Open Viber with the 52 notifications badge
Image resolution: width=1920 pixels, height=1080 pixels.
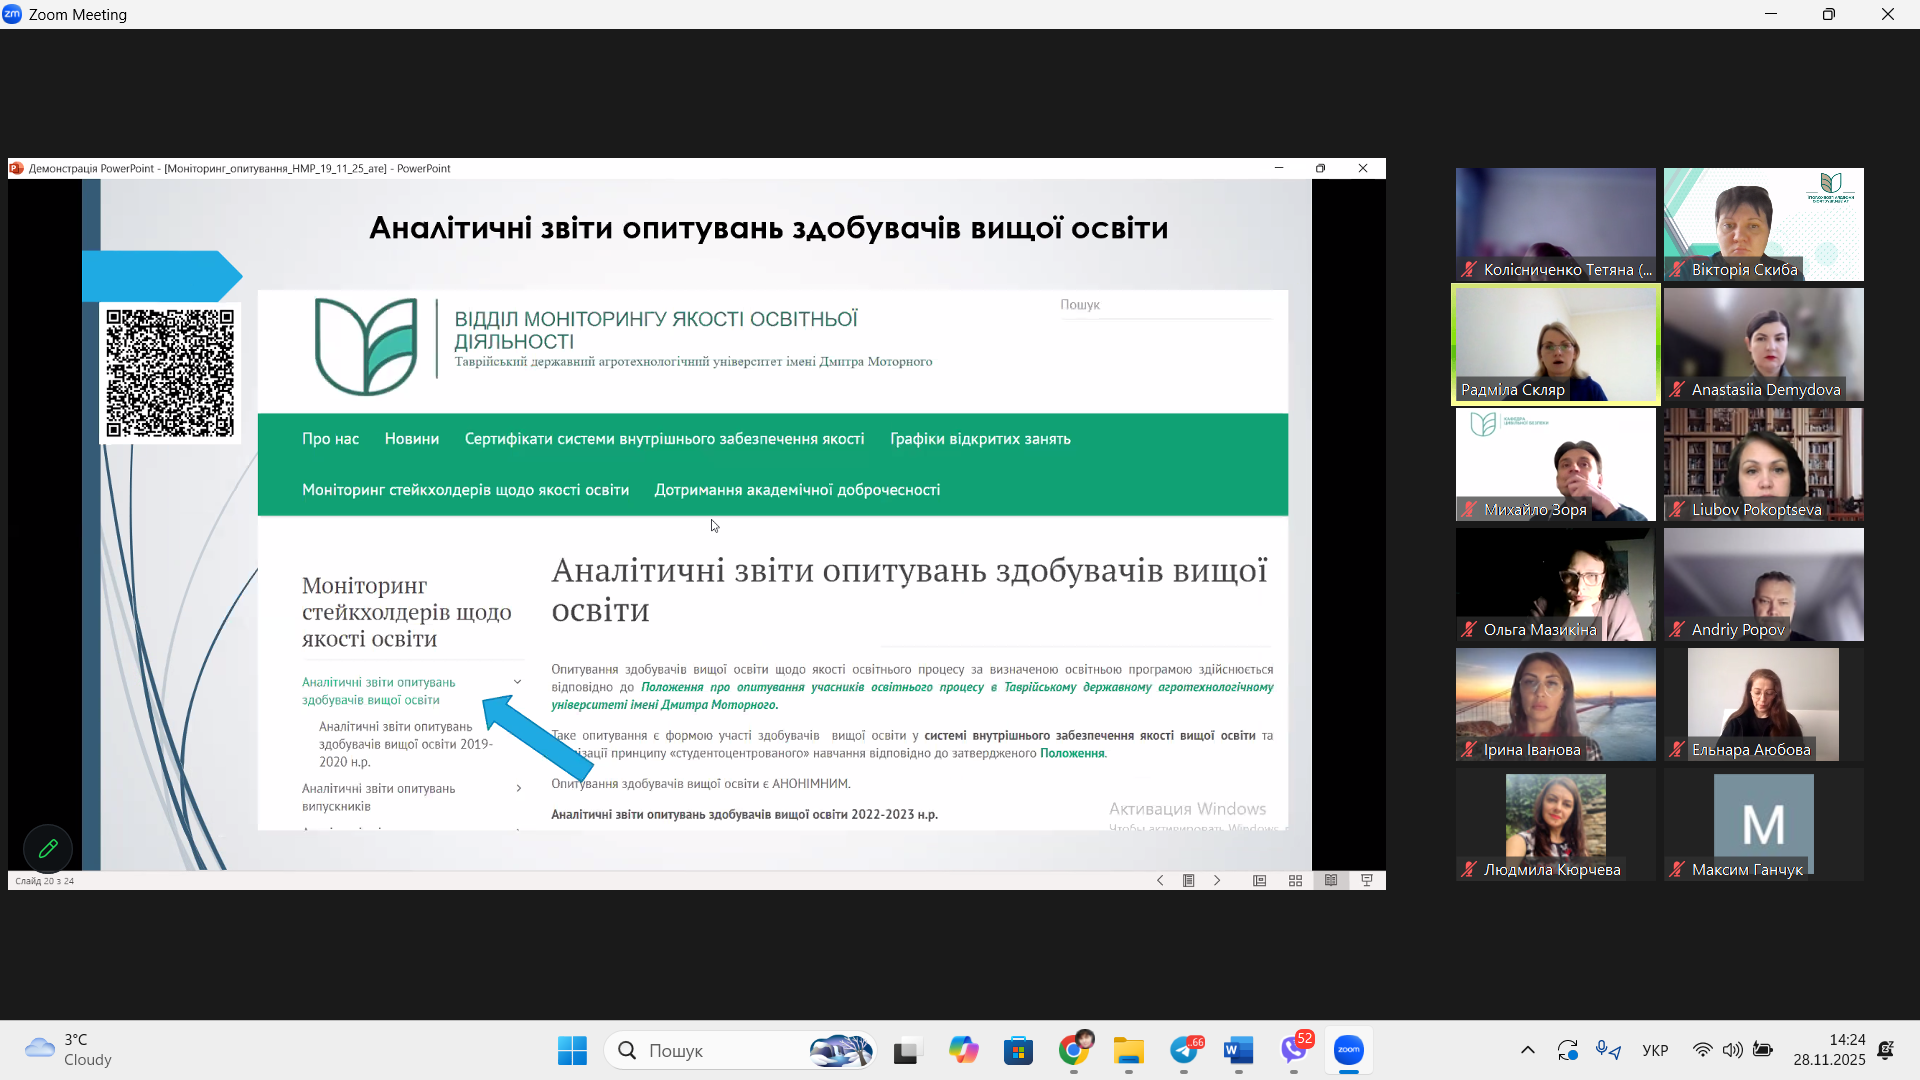[1293, 1051]
